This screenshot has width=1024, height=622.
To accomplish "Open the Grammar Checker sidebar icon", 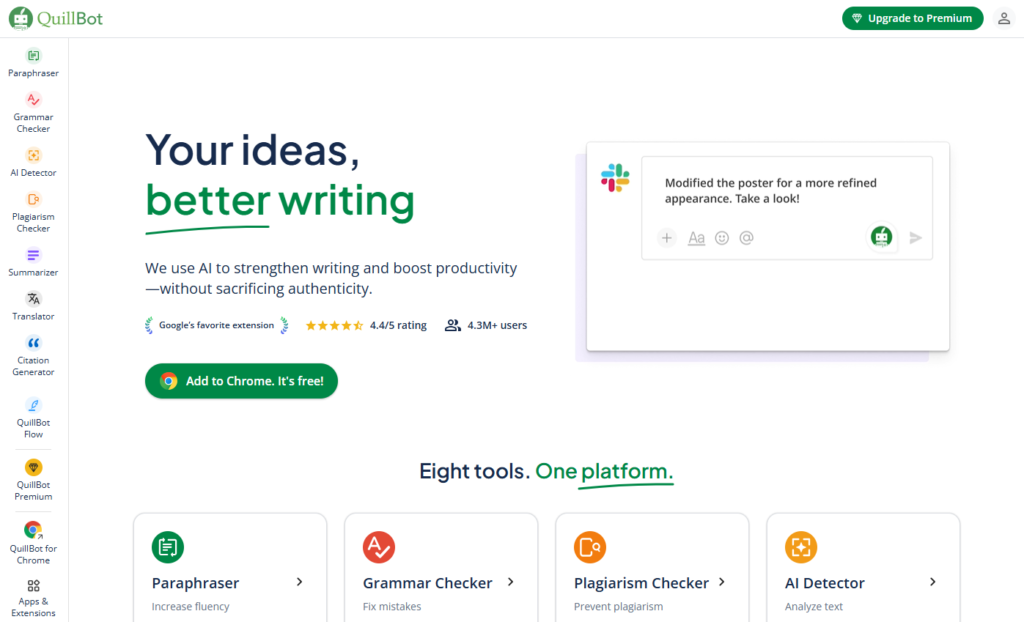I will click(34, 100).
